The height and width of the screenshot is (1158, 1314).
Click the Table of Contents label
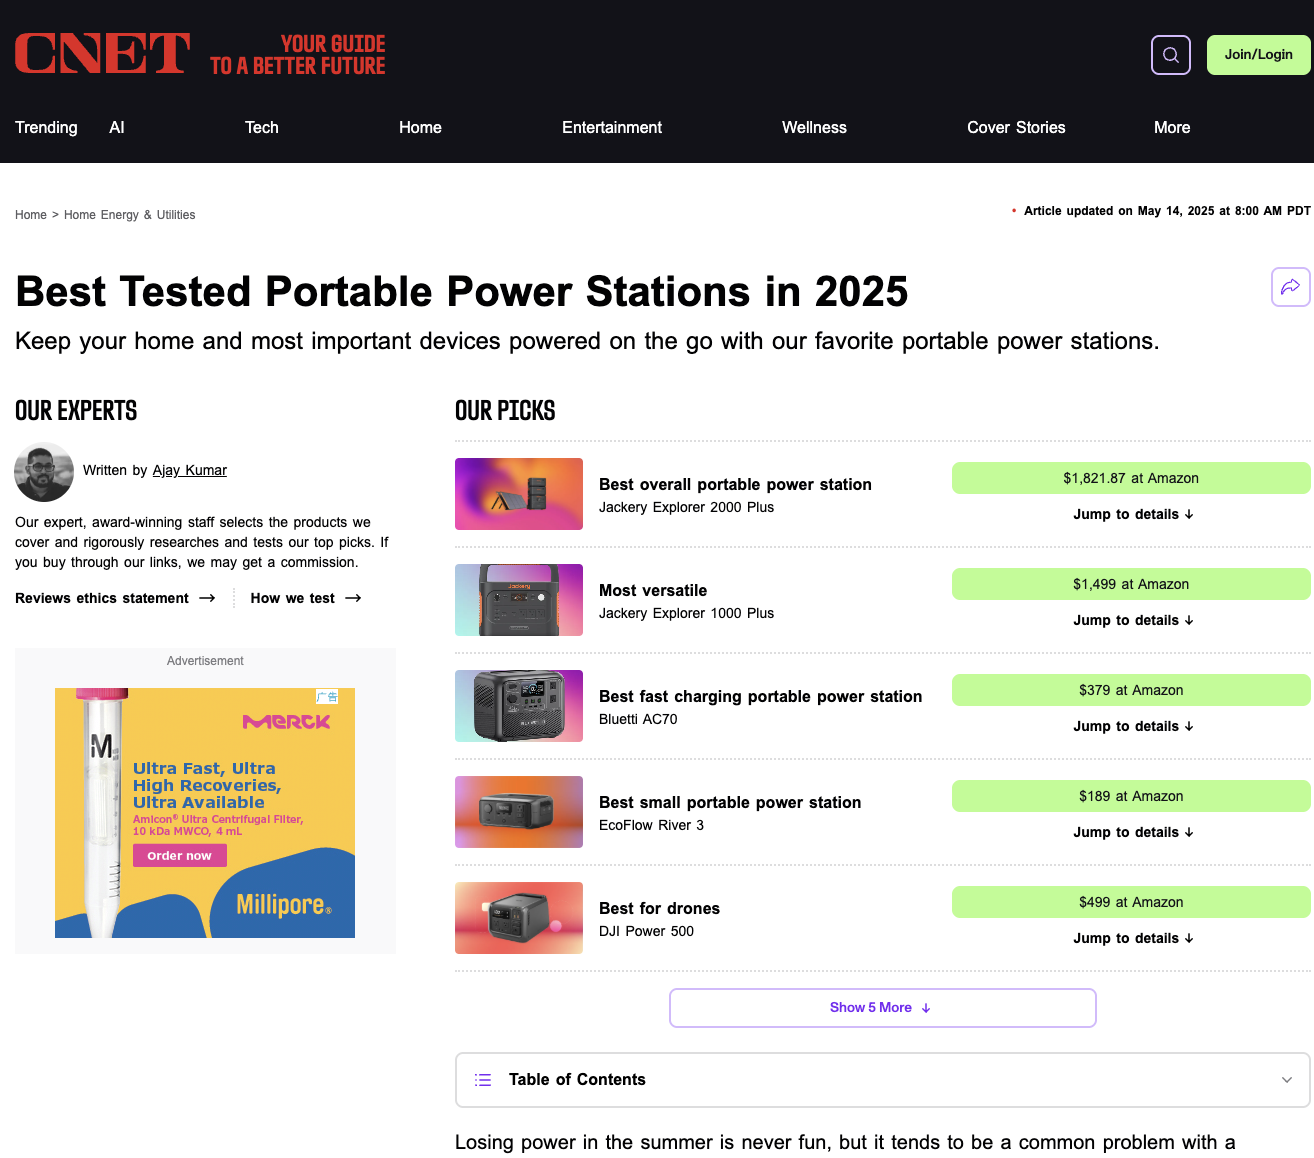point(577,1080)
